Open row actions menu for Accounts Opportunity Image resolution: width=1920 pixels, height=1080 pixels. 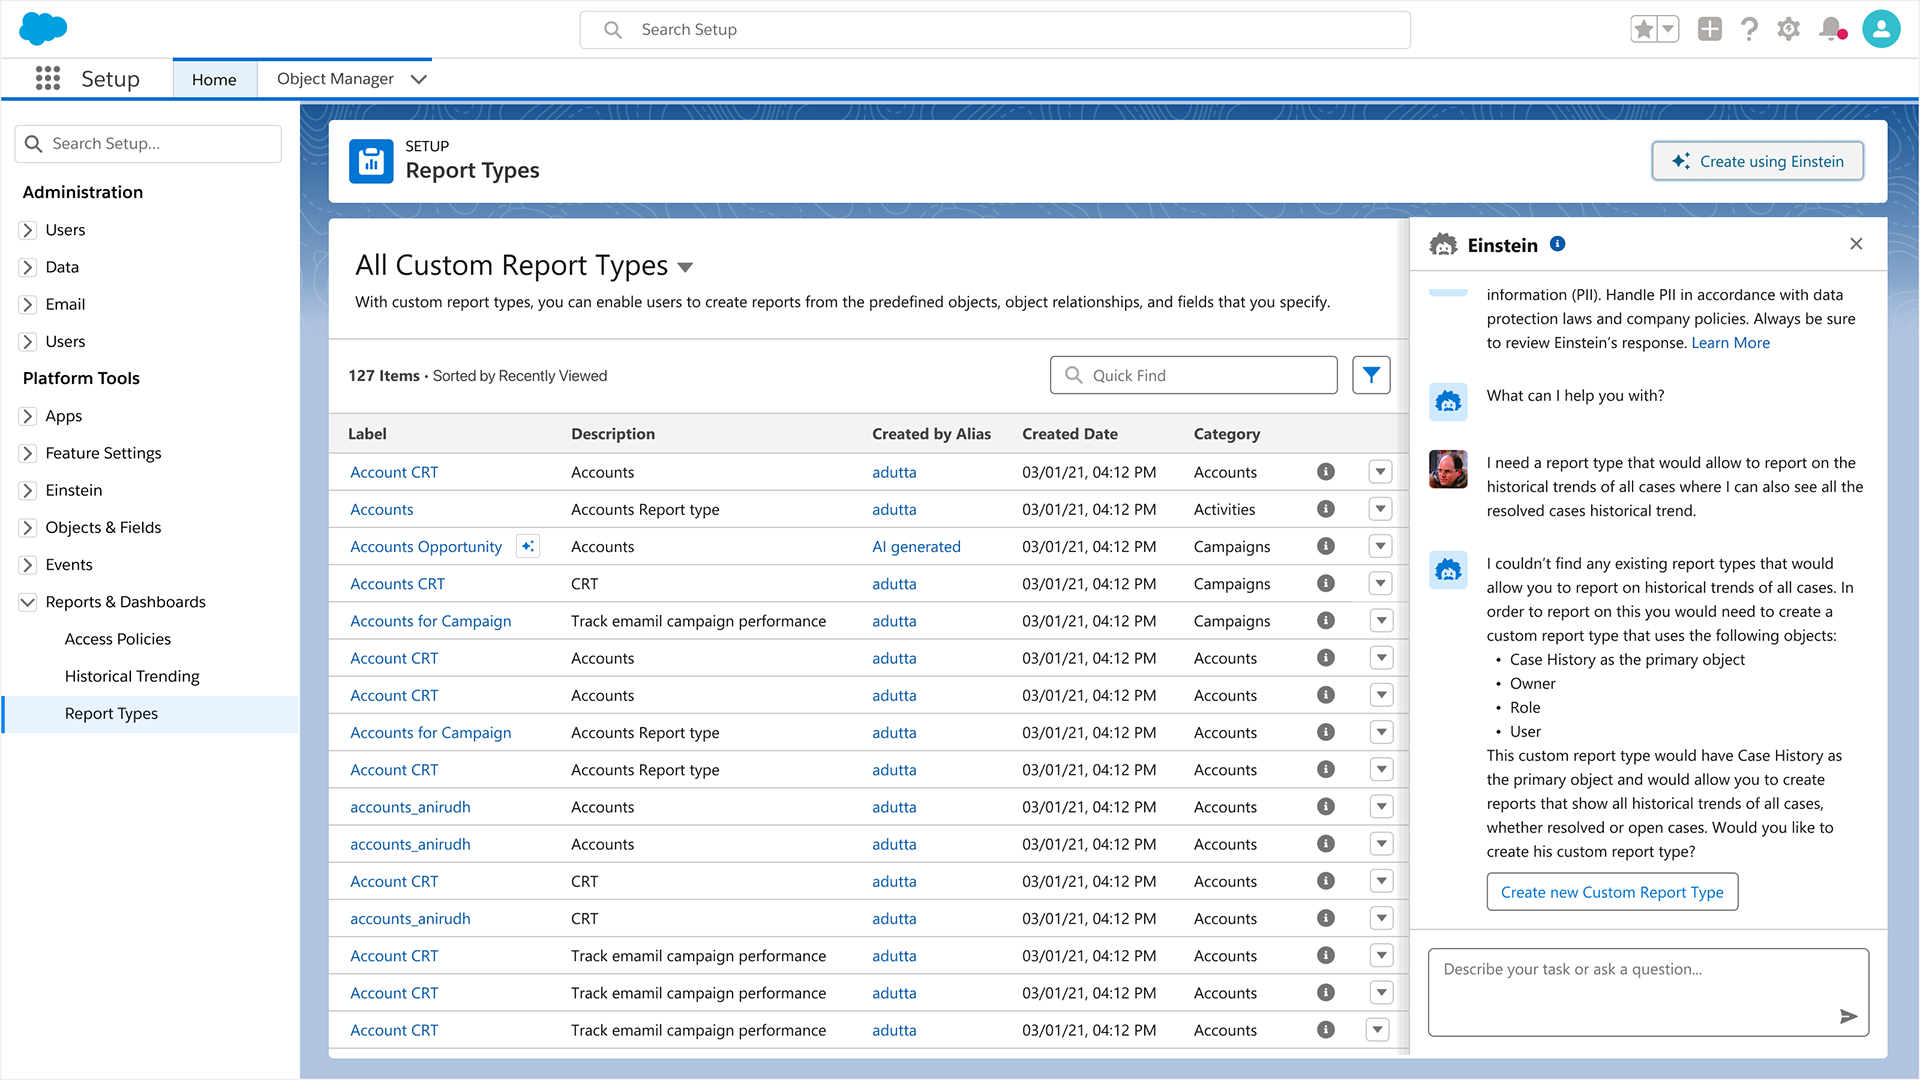point(1380,546)
